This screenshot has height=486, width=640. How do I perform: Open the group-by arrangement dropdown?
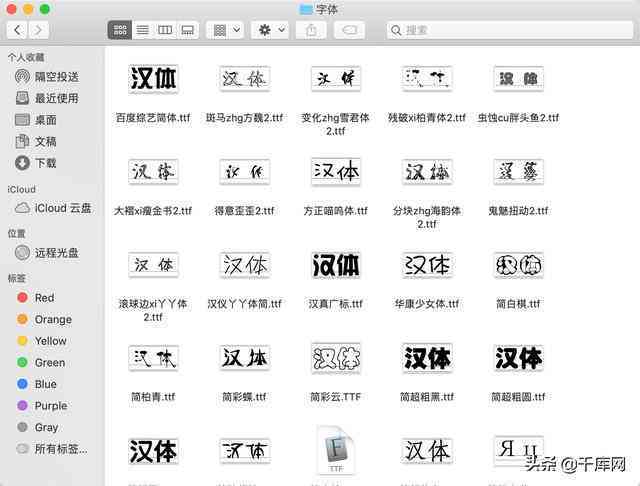(x=226, y=30)
